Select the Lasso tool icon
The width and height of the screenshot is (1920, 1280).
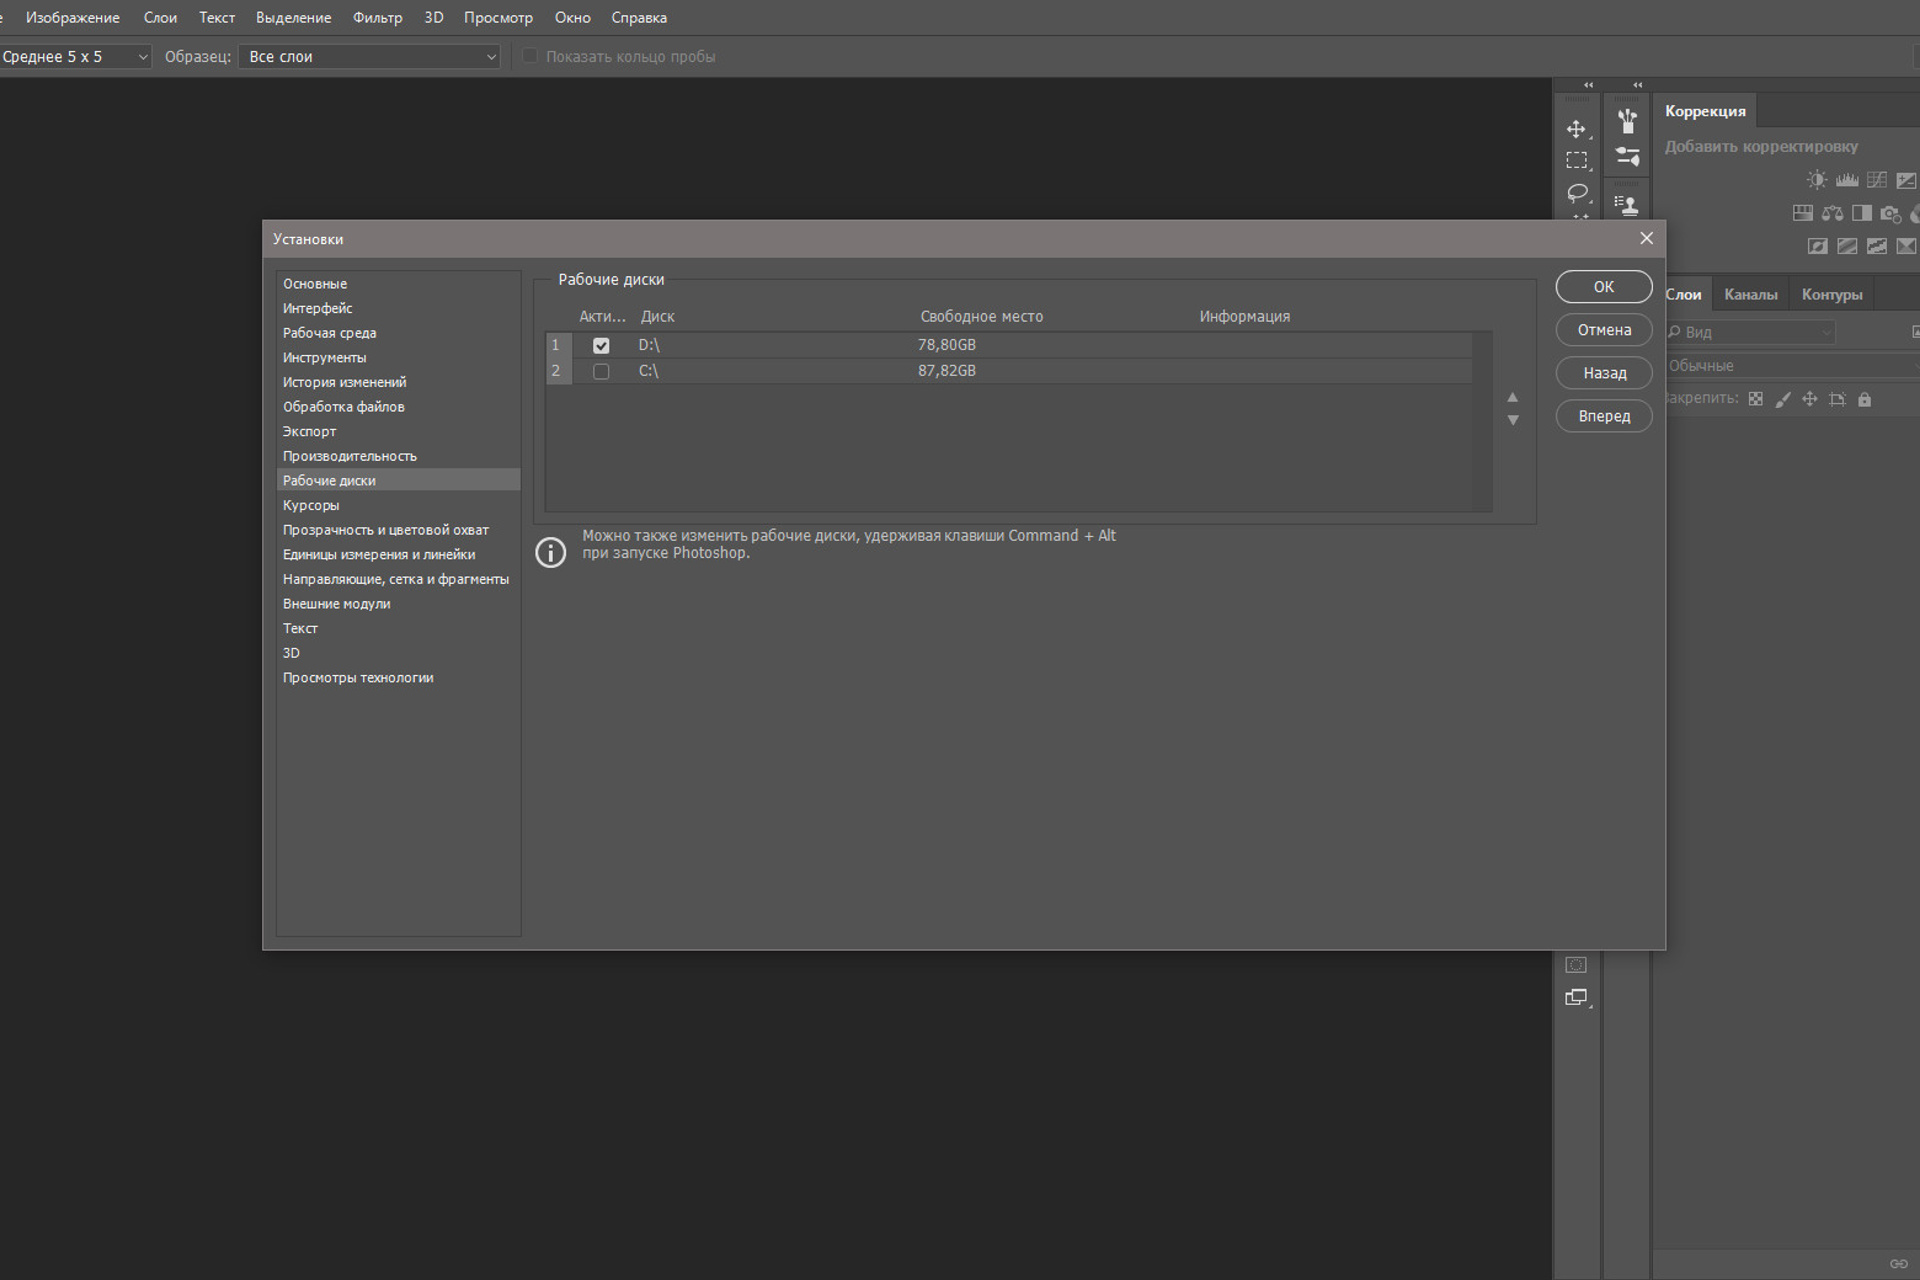[x=1577, y=192]
